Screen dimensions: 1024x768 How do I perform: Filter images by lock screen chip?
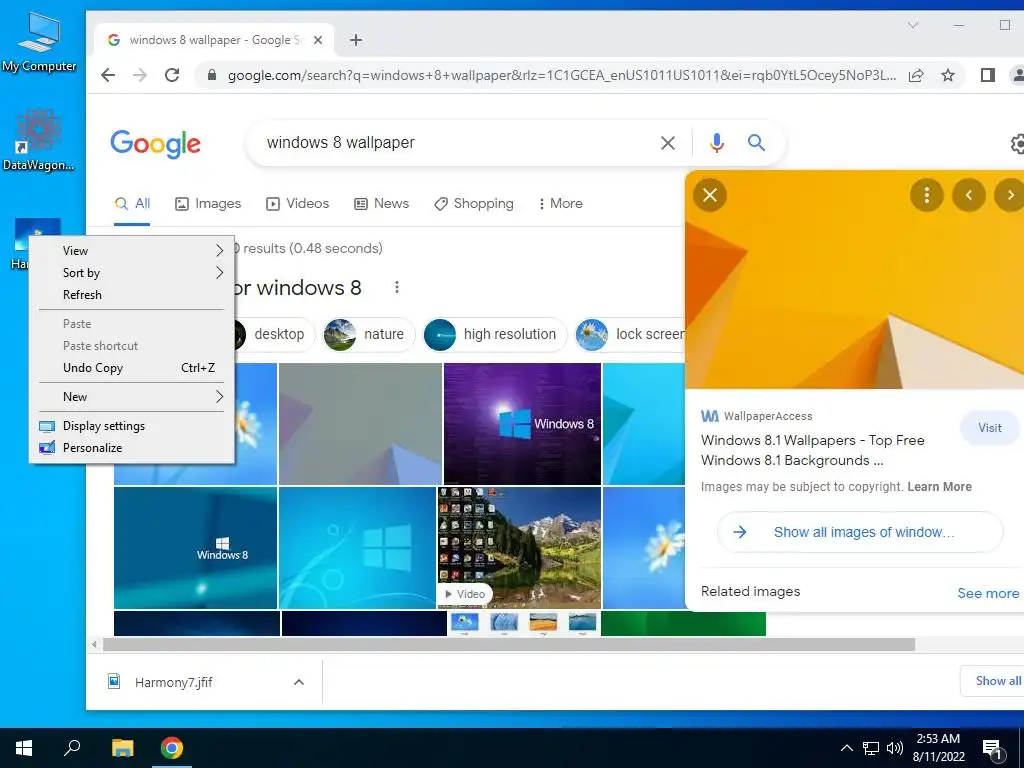coord(630,334)
